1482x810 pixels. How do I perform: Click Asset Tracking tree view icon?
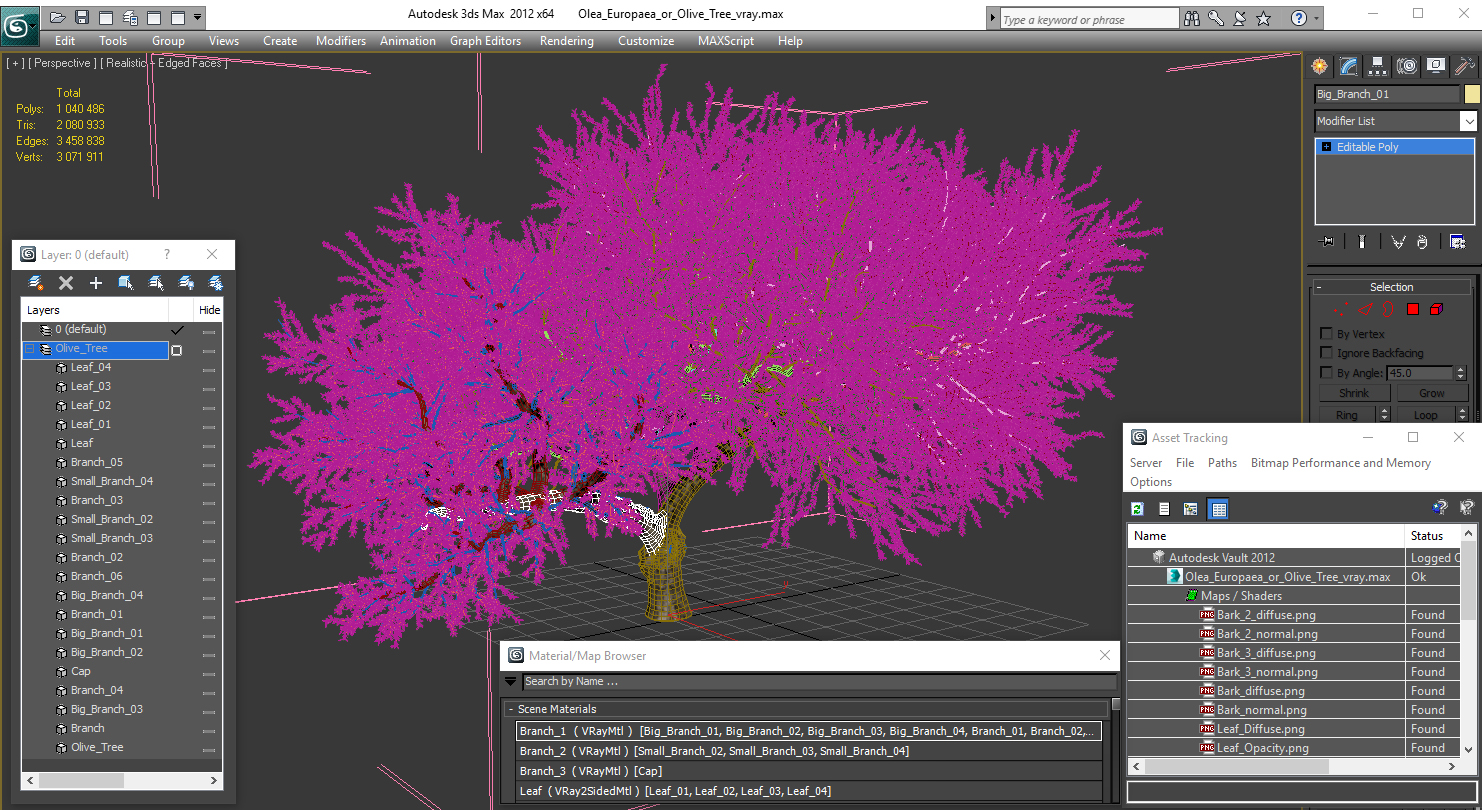click(1190, 509)
